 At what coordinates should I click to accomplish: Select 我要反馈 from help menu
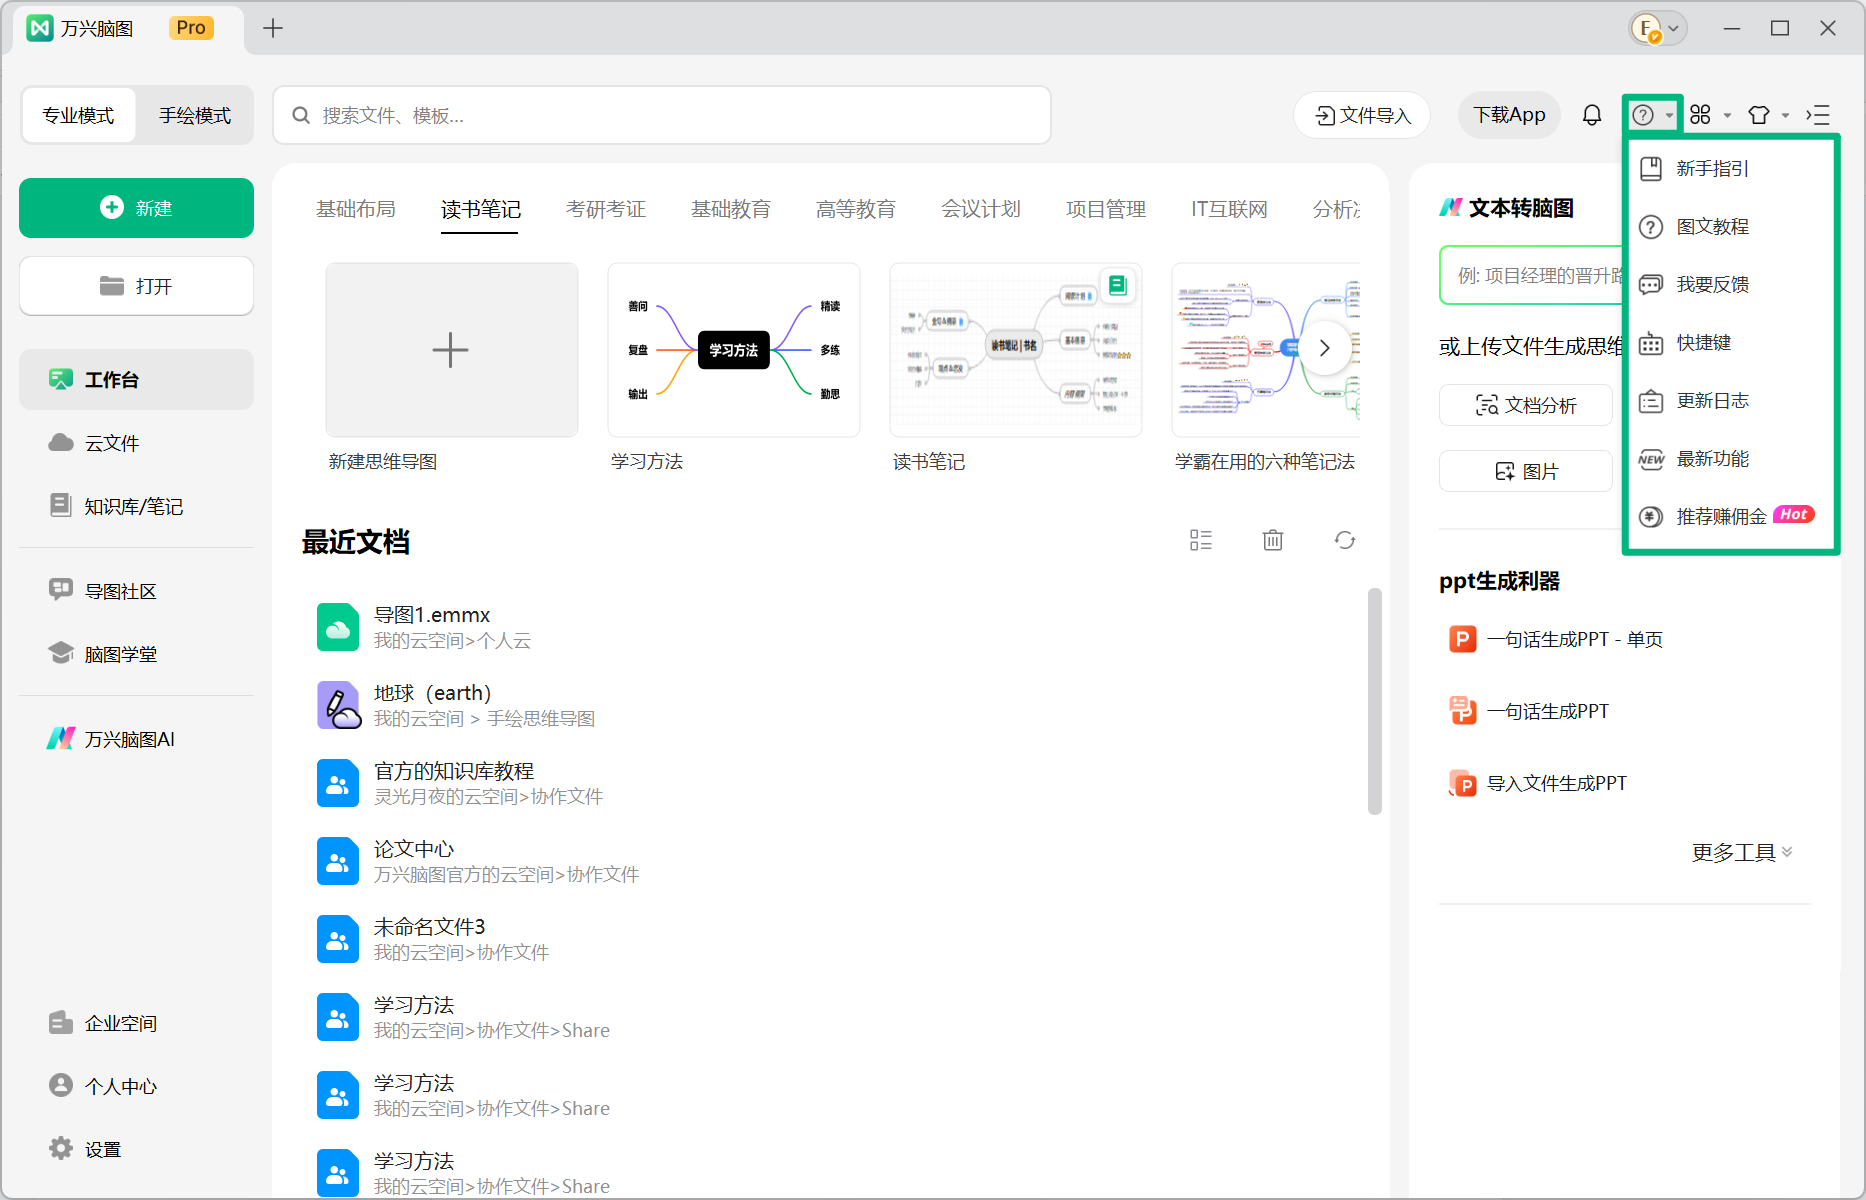[x=1731, y=284]
